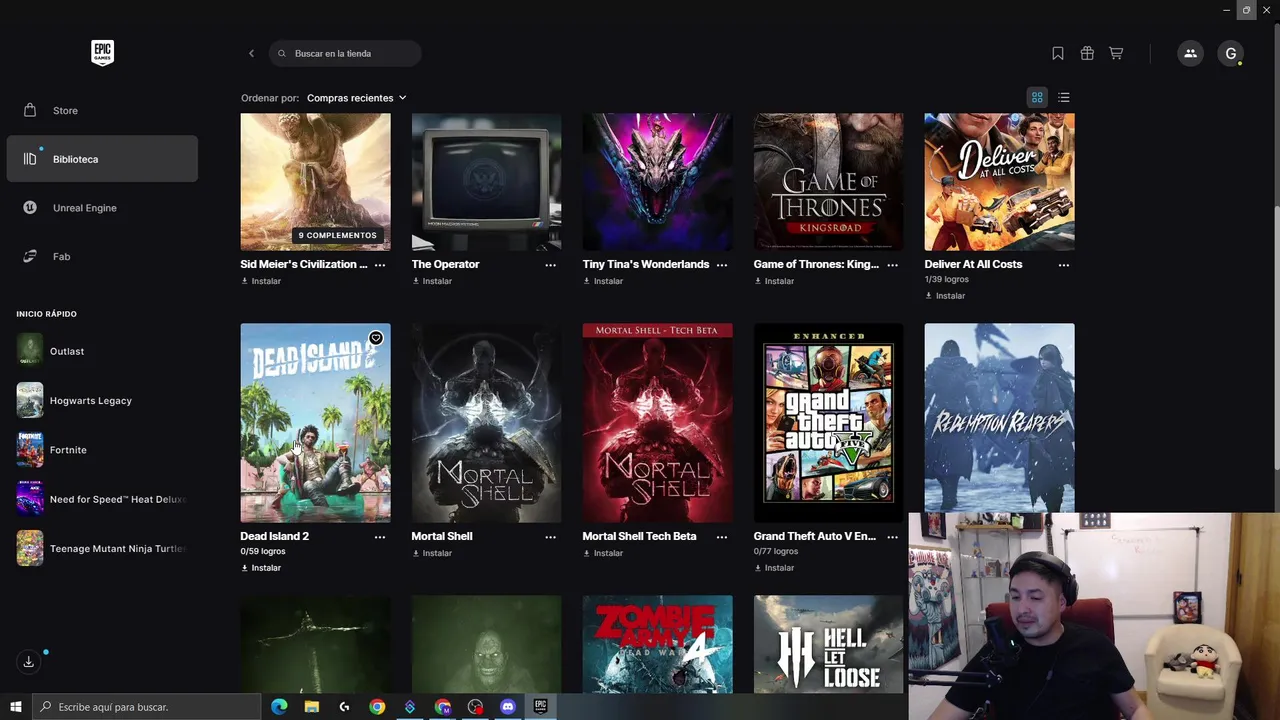Click the Windows taskbar search box

(x=147, y=707)
